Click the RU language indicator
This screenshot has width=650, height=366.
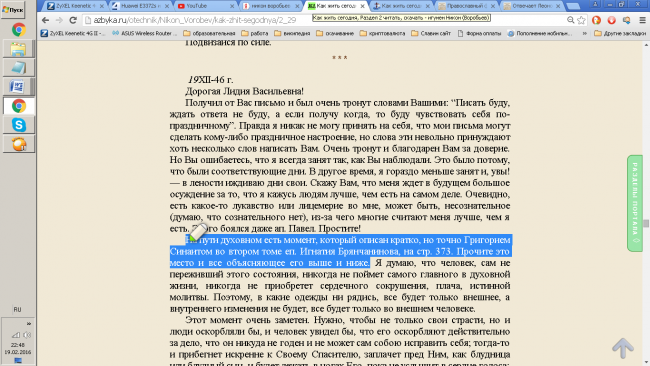tap(17, 310)
